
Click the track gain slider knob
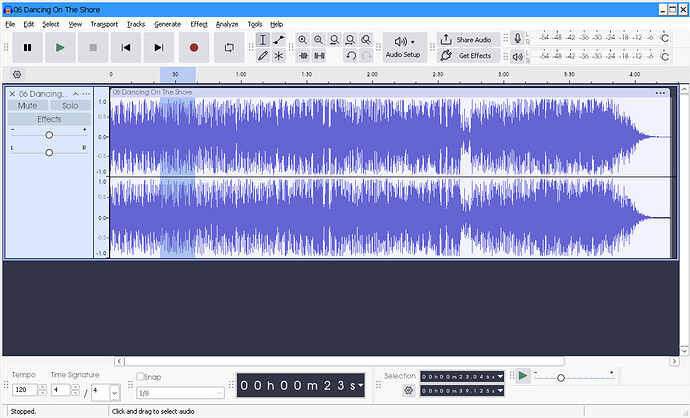(49, 135)
